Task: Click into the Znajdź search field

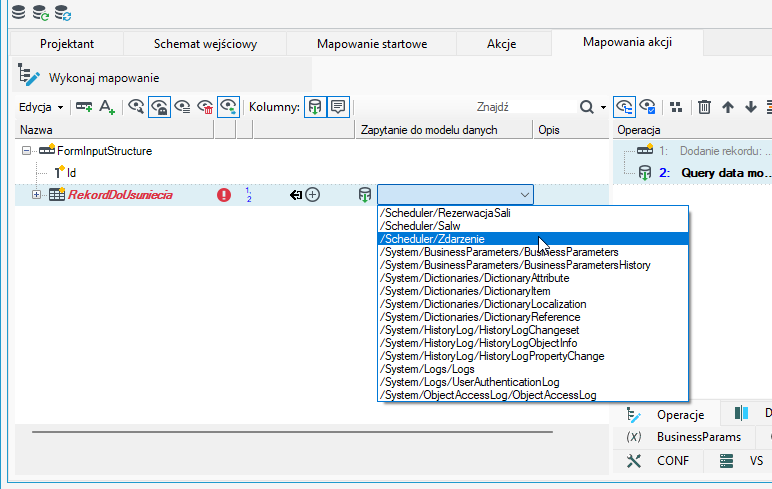Action: pyautogui.click(x=524, y=107)
